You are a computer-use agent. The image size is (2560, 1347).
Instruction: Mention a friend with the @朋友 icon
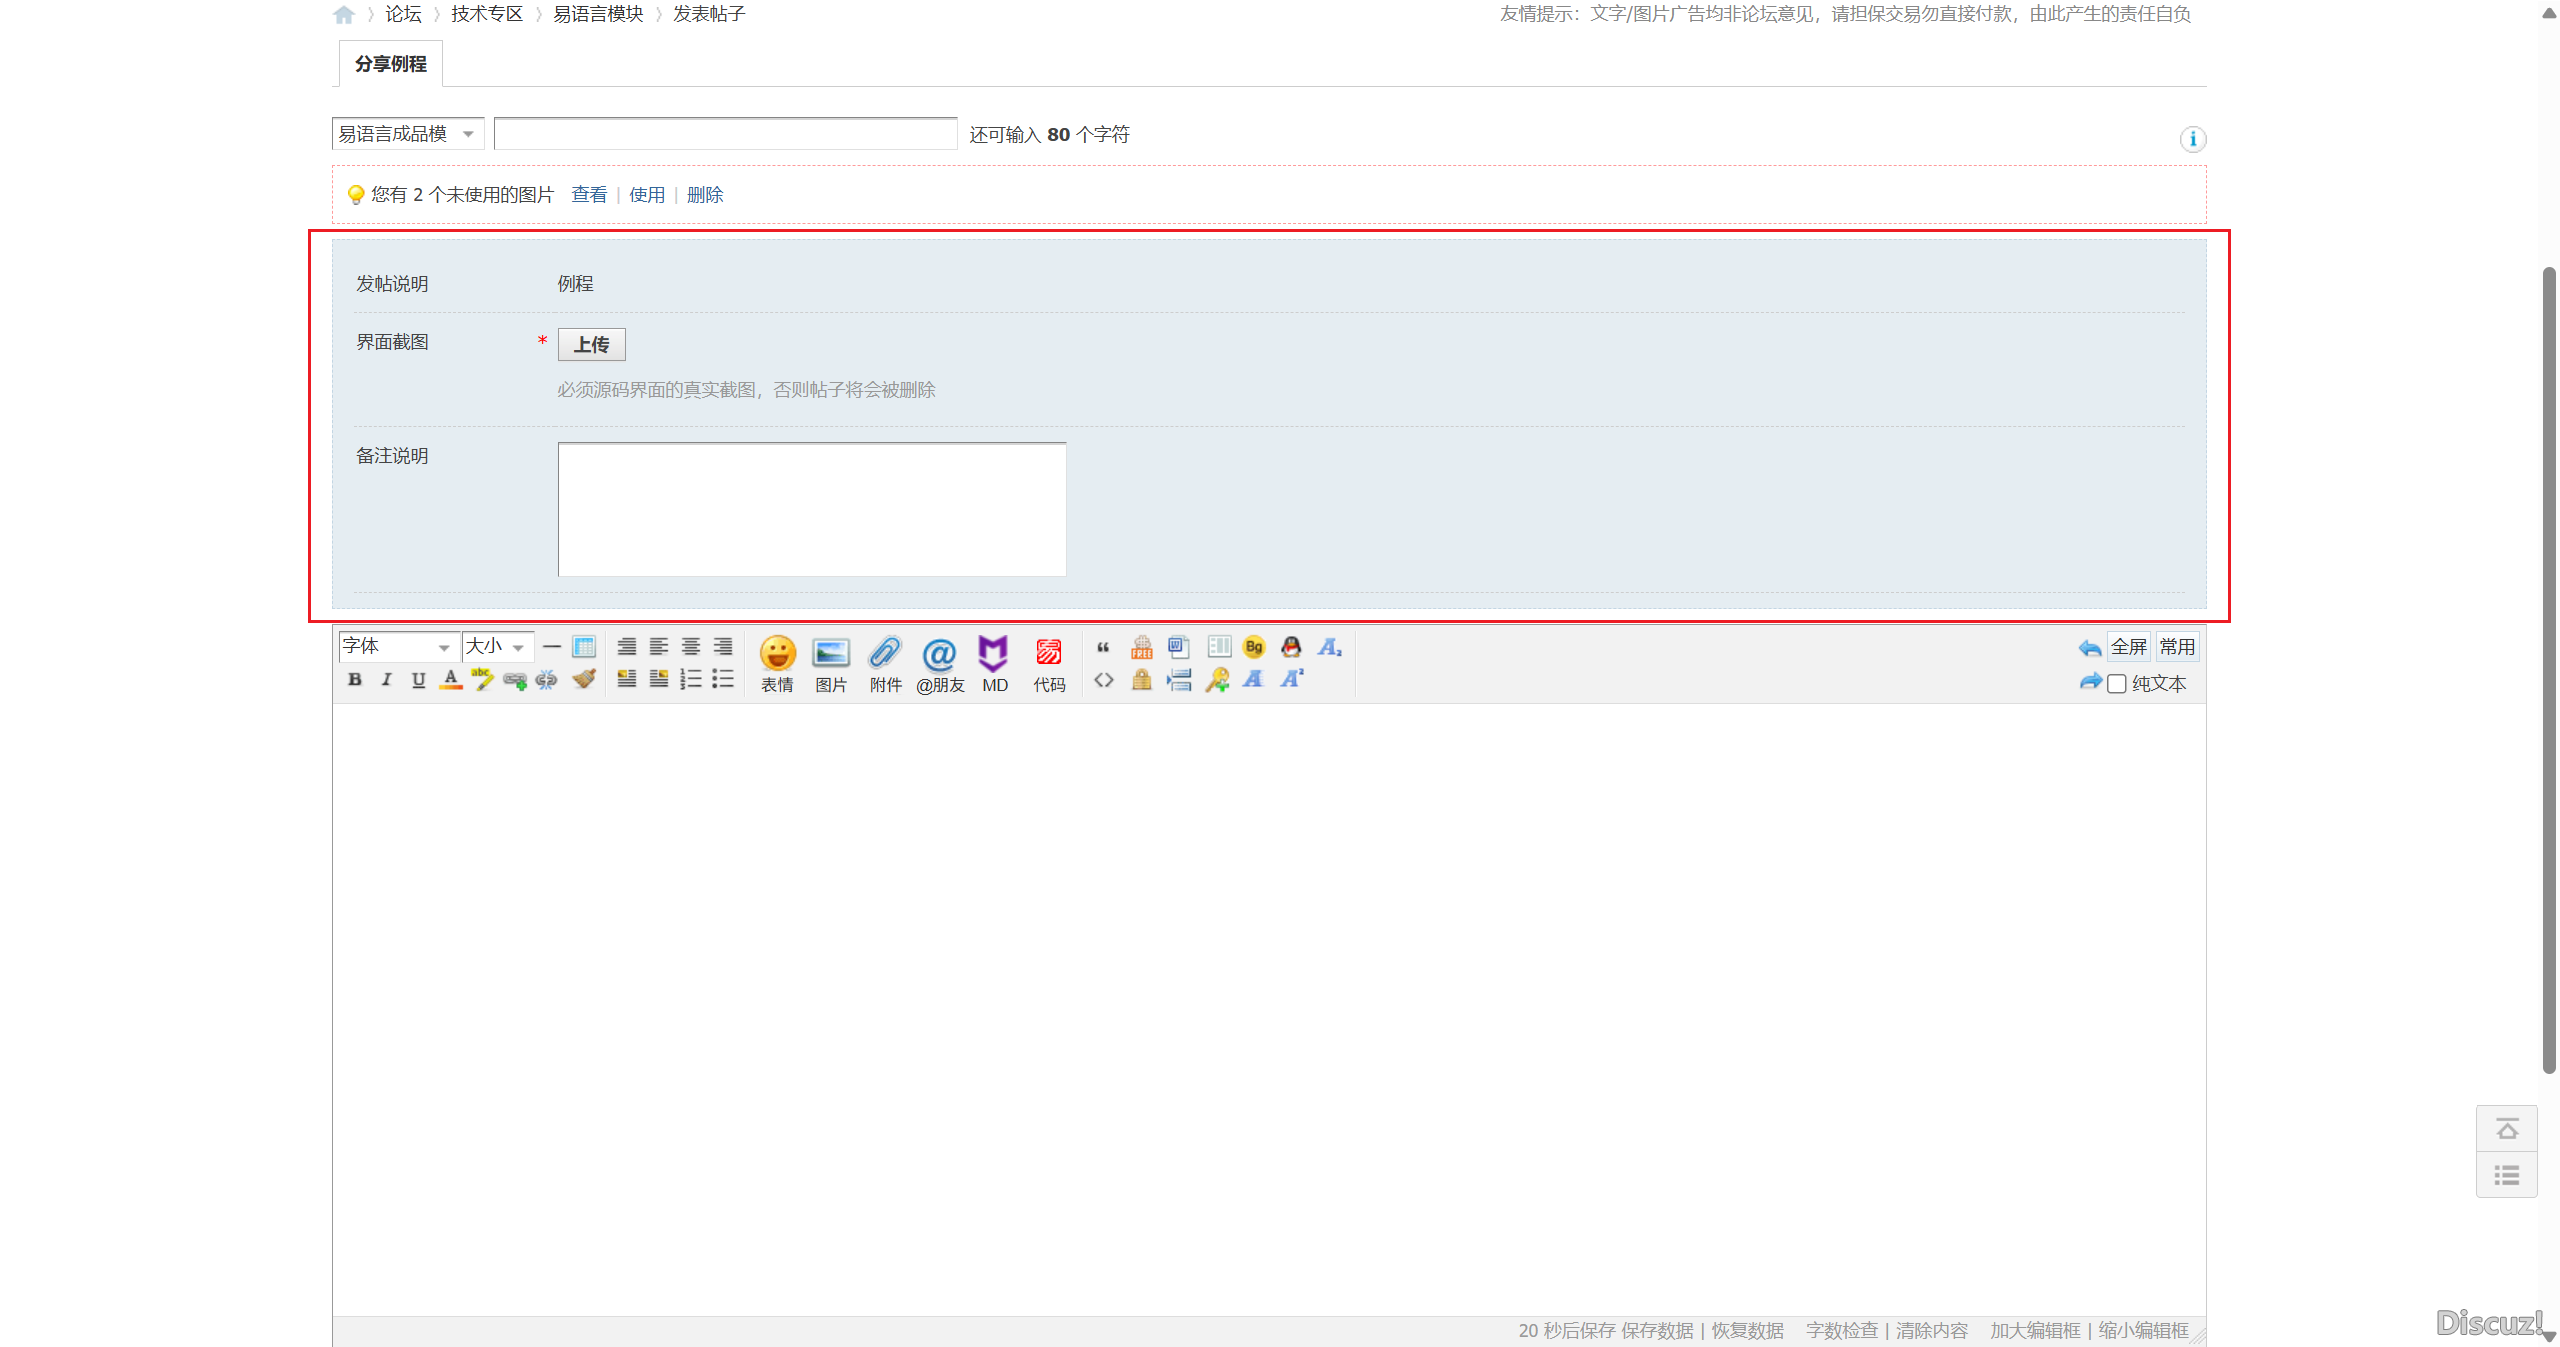(x=939, y=662)
